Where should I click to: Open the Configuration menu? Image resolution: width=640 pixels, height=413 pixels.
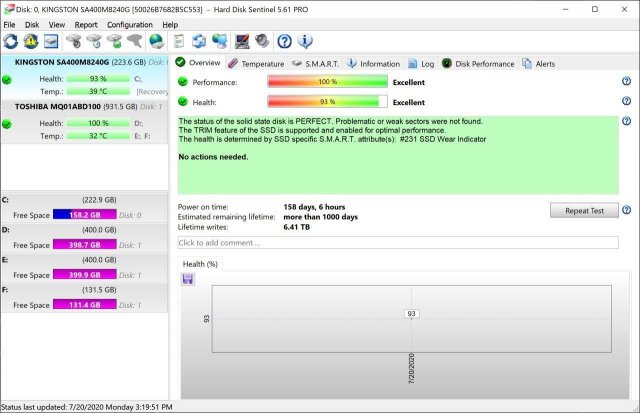point(130,24)
